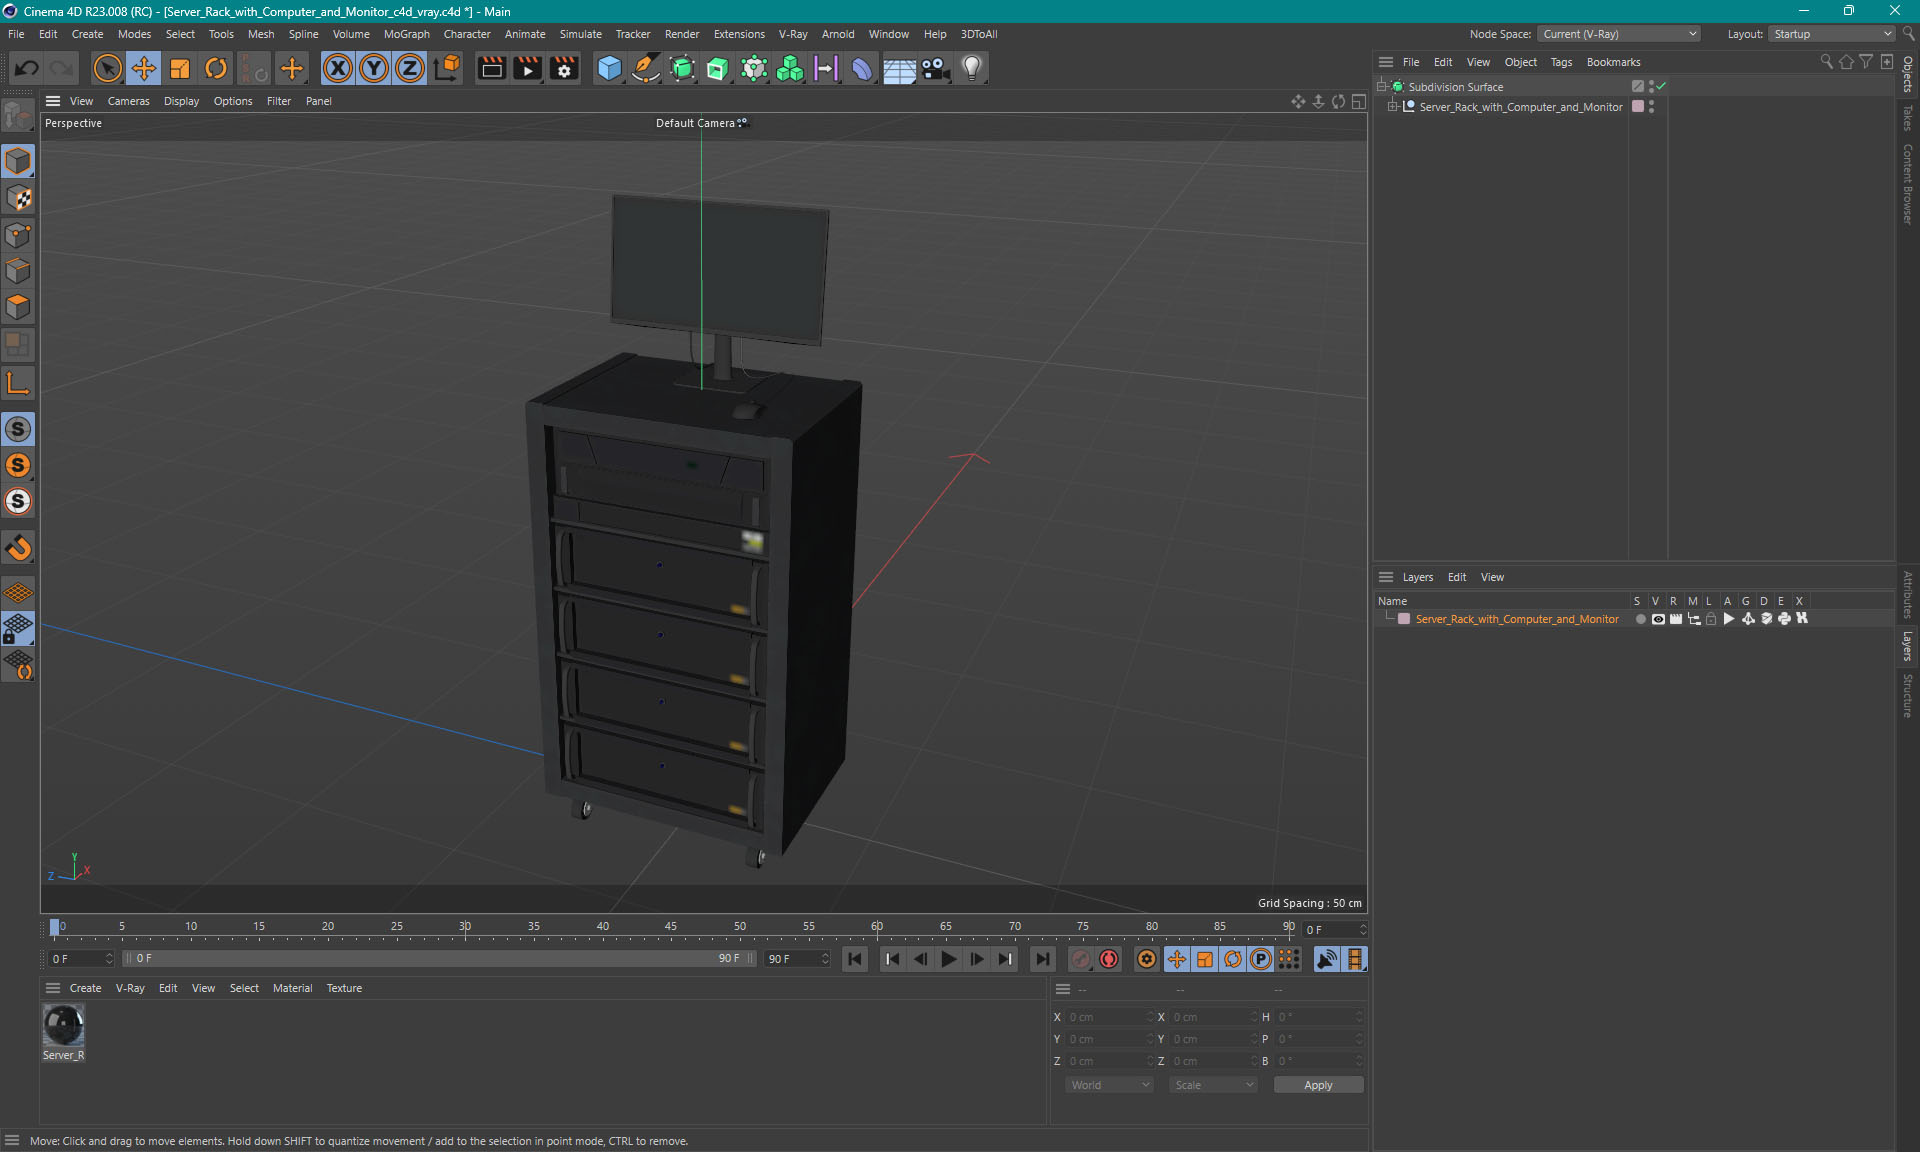Open Material Manager hamburger menu

tap(53, 988)
